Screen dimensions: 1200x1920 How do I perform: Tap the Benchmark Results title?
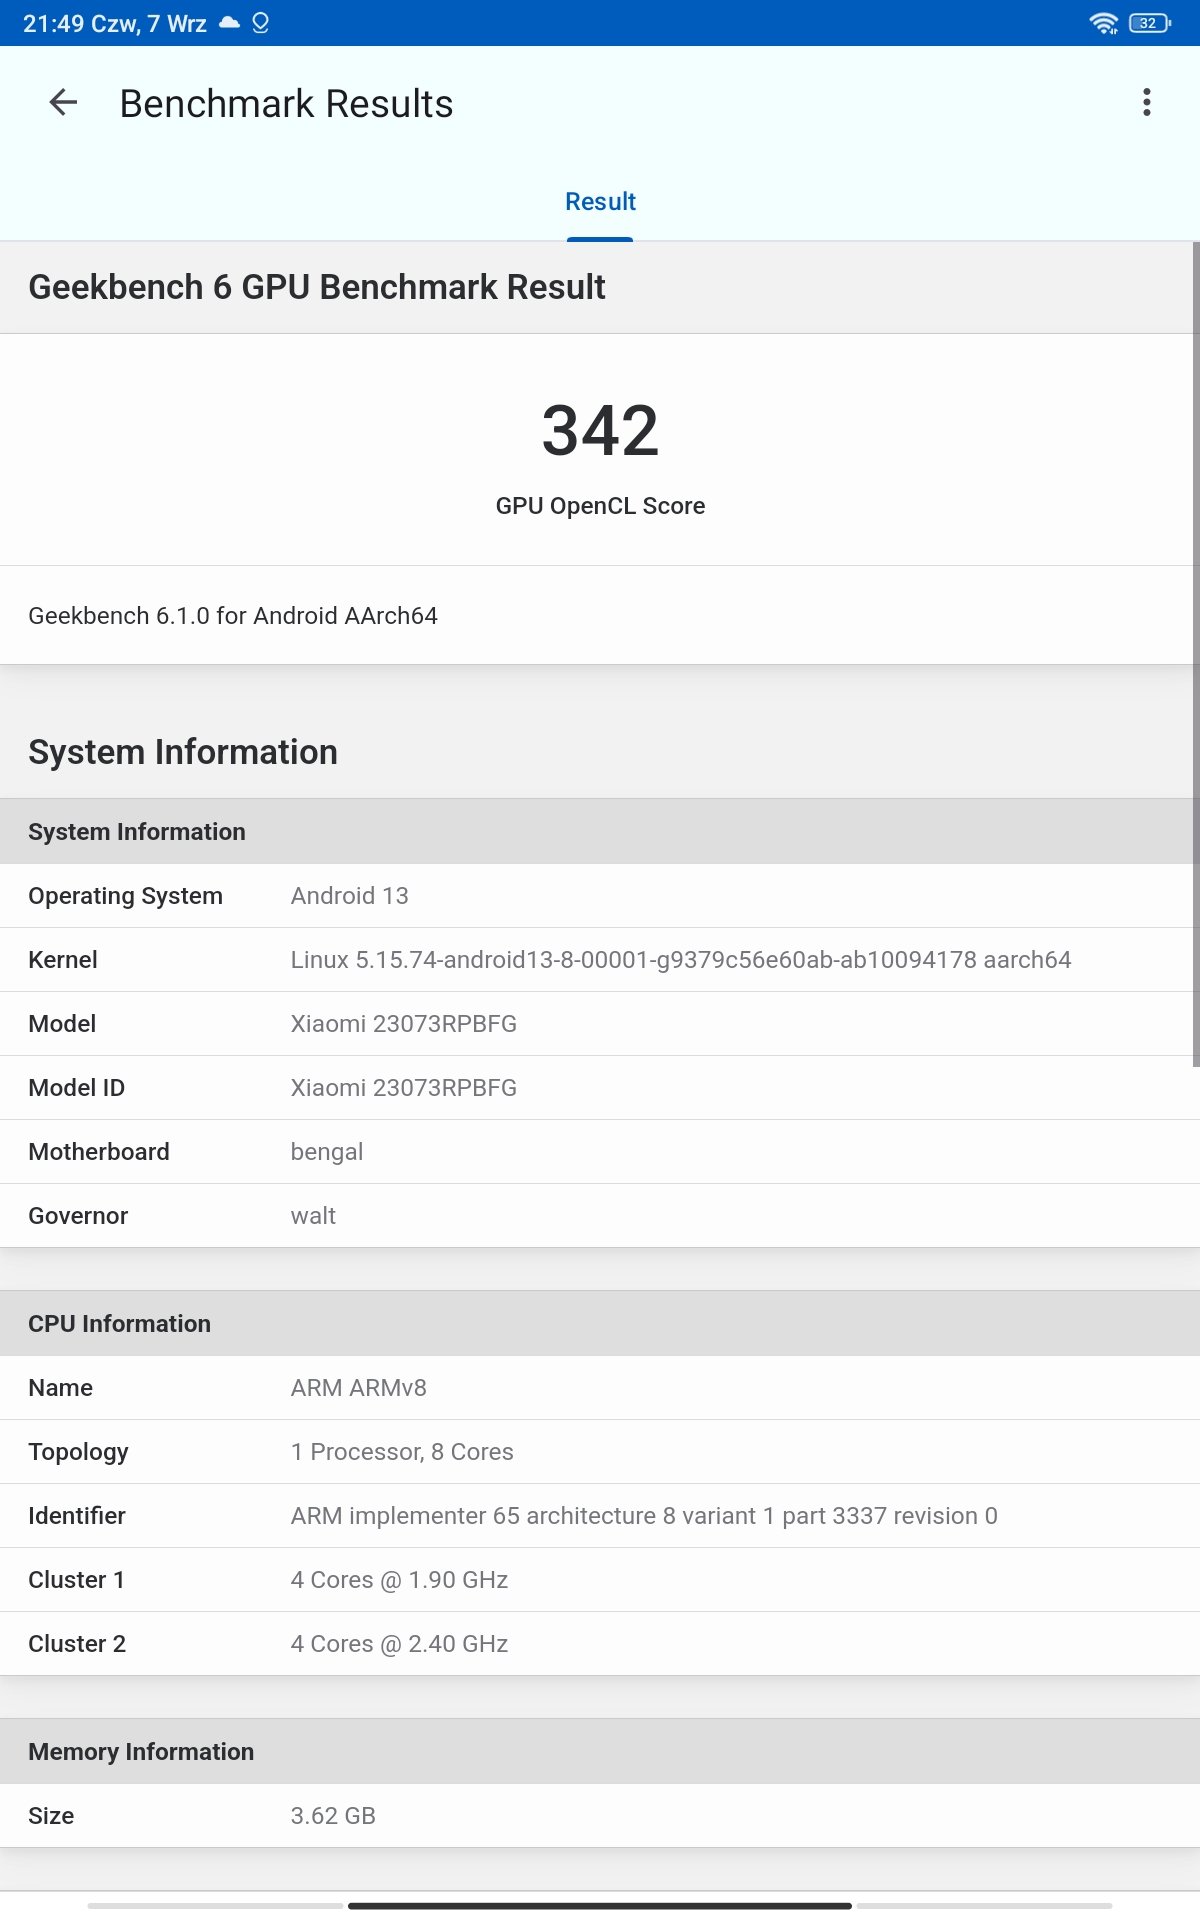(286, 104)
